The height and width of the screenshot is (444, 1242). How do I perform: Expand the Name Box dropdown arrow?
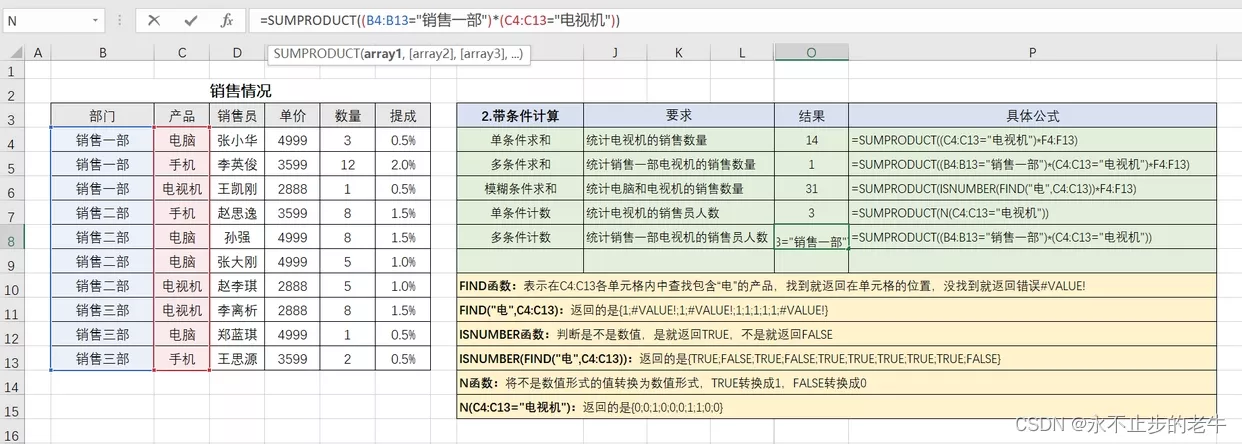(x=95, y=20)
